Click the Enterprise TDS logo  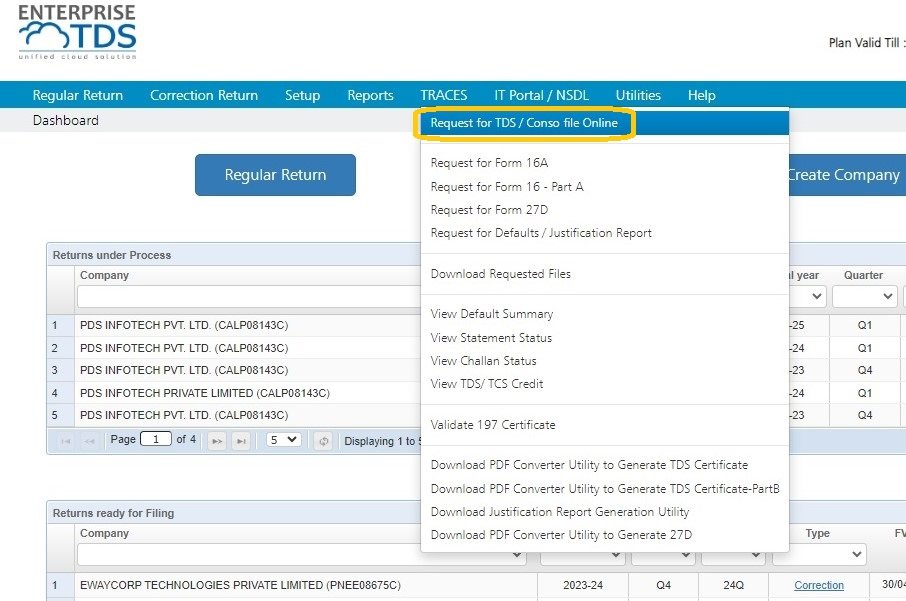point(78,33)
